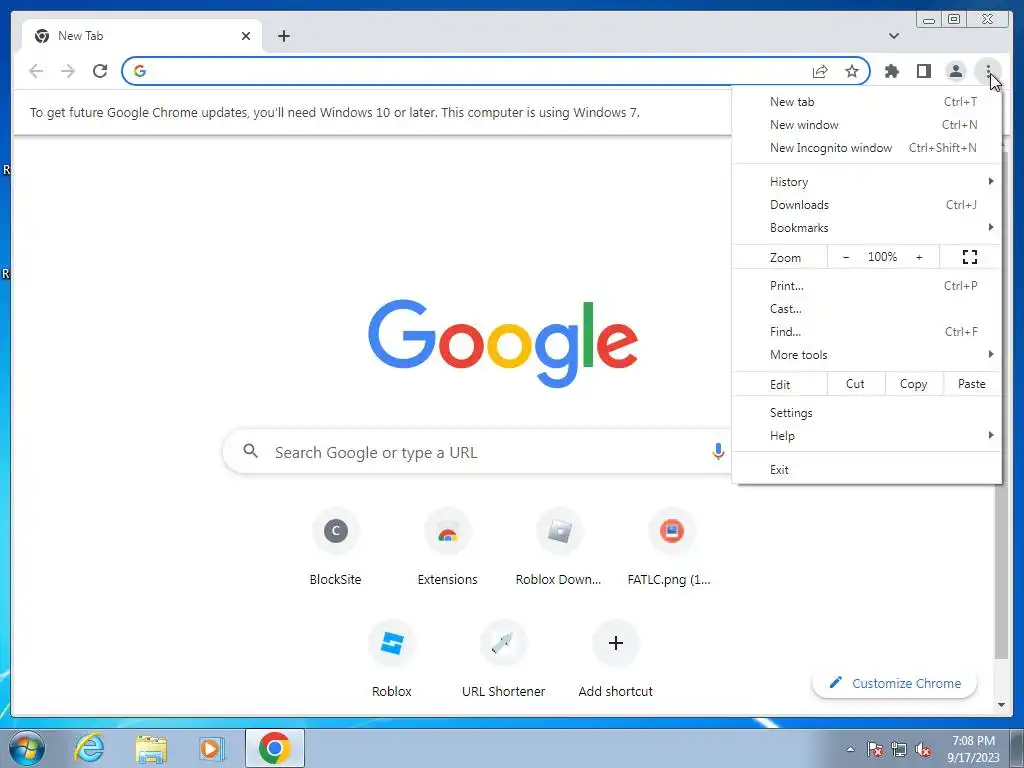Screen dimensions: 1024x768
Task: Click the back navigation arrow
Action: (36, 71)
